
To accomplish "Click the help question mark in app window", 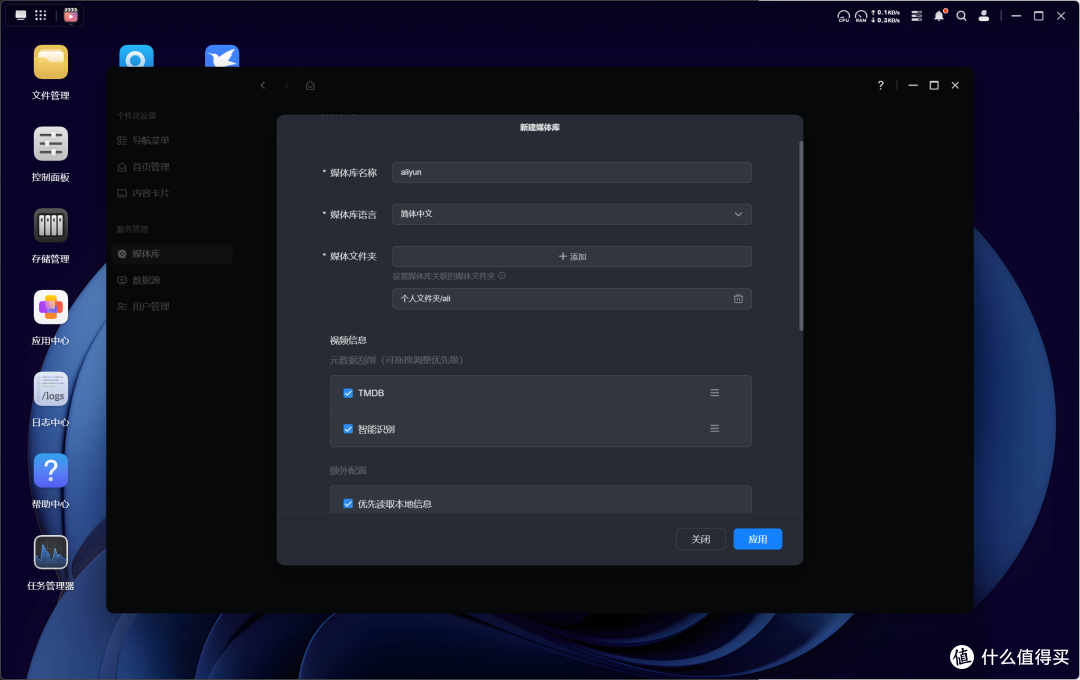I will [x=880, y=85].
